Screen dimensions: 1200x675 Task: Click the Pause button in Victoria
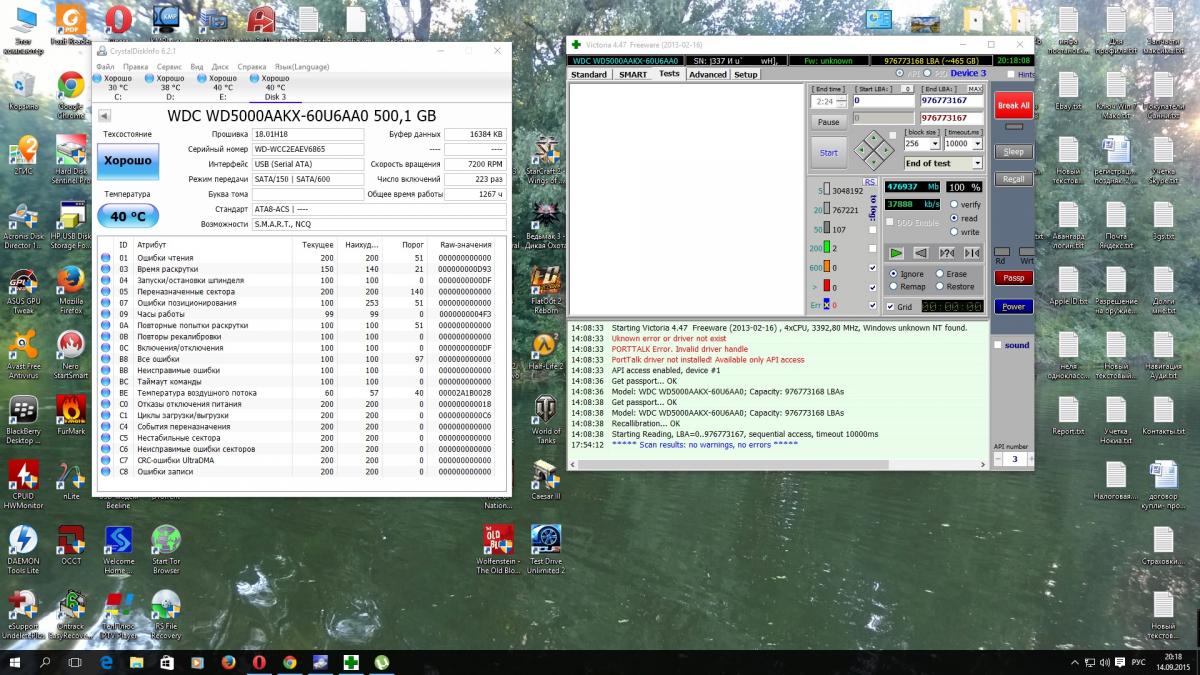tap(829, 122)
